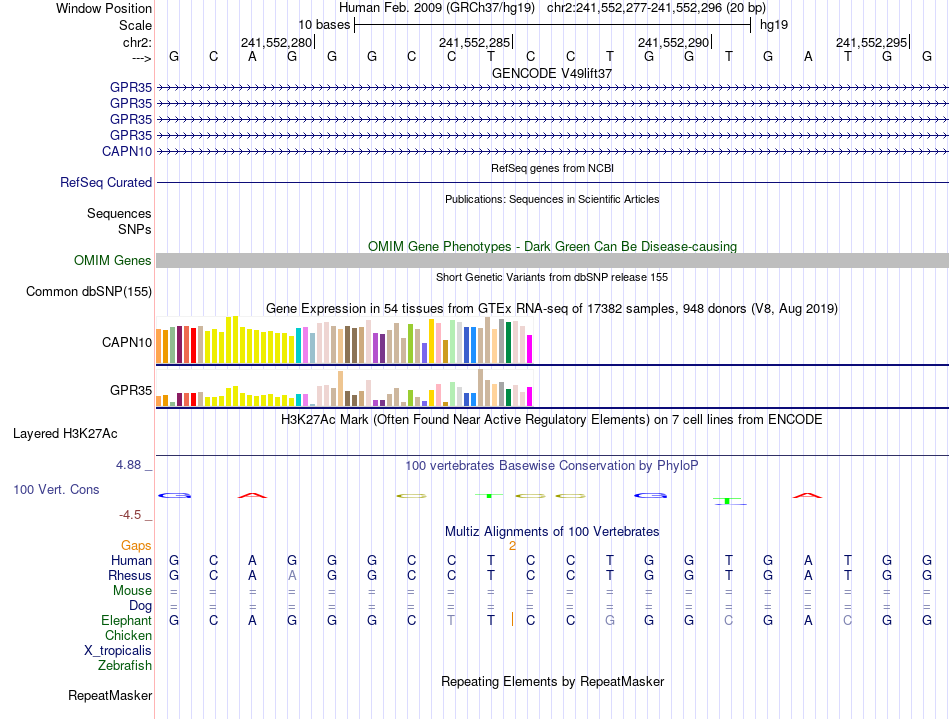Click the 'chr2:' ruler label
The image size is (950, 719).
click(x=137, y=42)
